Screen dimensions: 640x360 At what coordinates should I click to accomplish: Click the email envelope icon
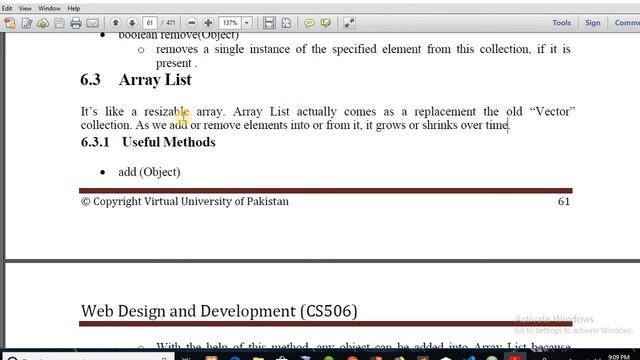coord(93,23)
